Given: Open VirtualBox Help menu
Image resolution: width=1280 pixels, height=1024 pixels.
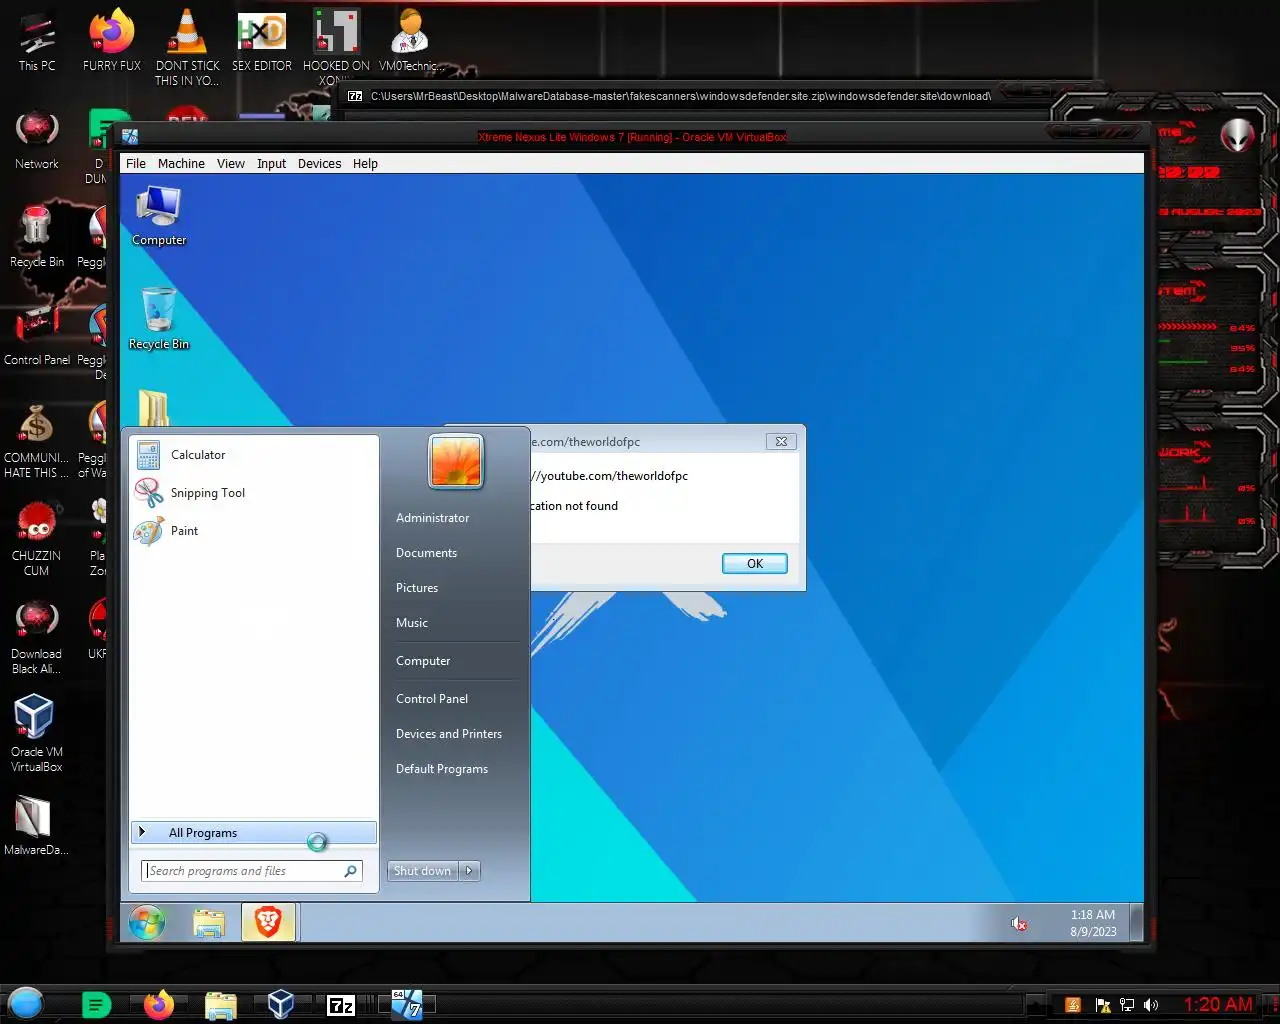Looking at the screenshot, I should [365, 164].
